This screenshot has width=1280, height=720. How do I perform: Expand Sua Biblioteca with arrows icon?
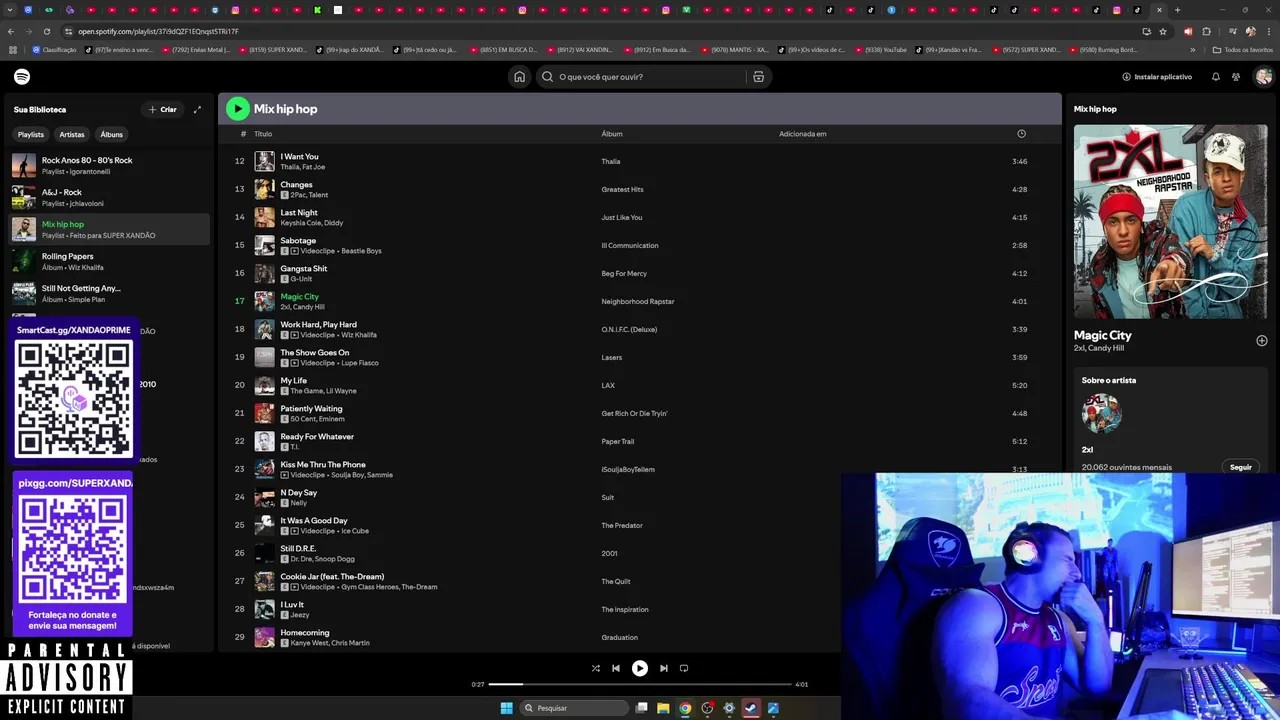coord(197,109)
